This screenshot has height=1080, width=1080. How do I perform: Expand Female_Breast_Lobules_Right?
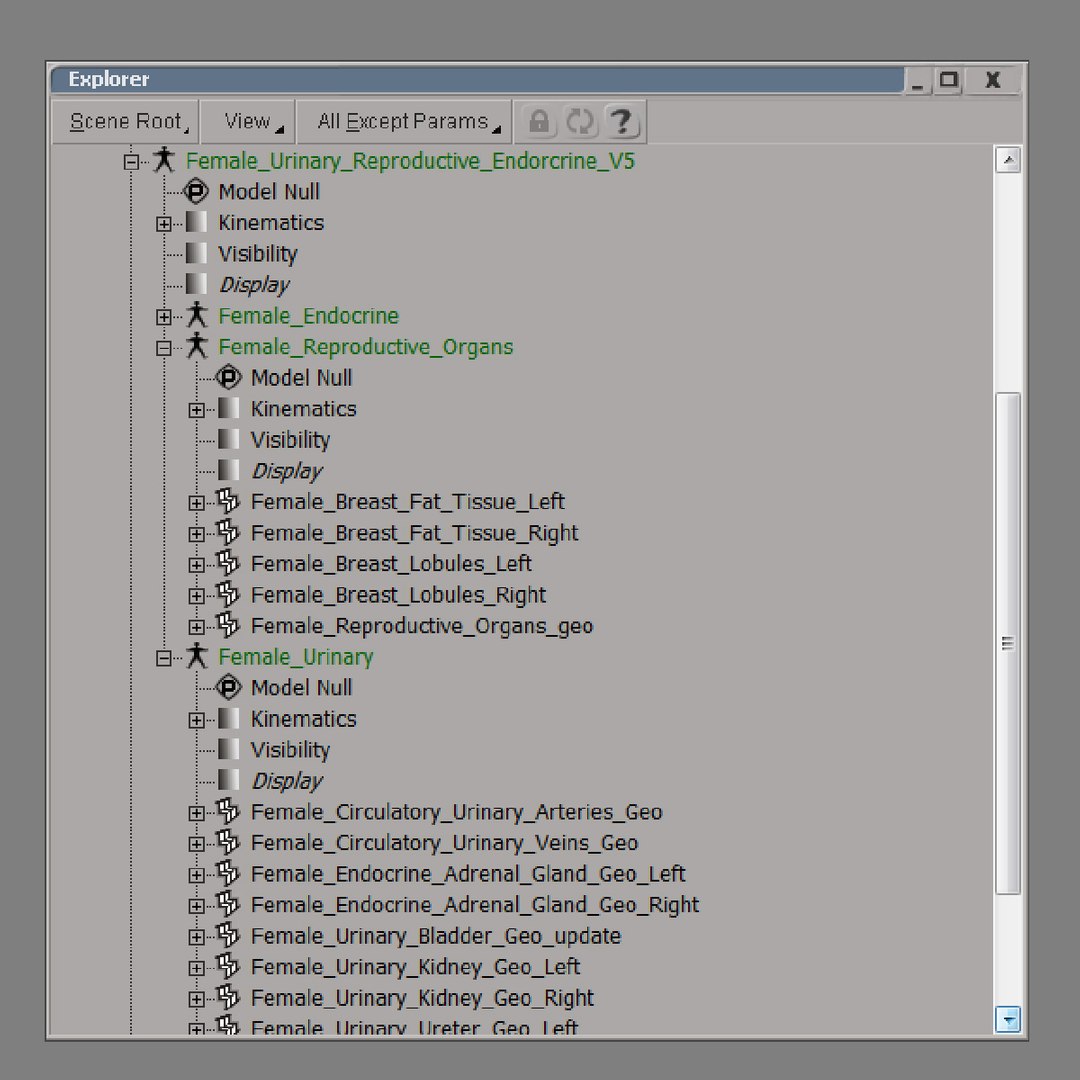pos(196,596)
